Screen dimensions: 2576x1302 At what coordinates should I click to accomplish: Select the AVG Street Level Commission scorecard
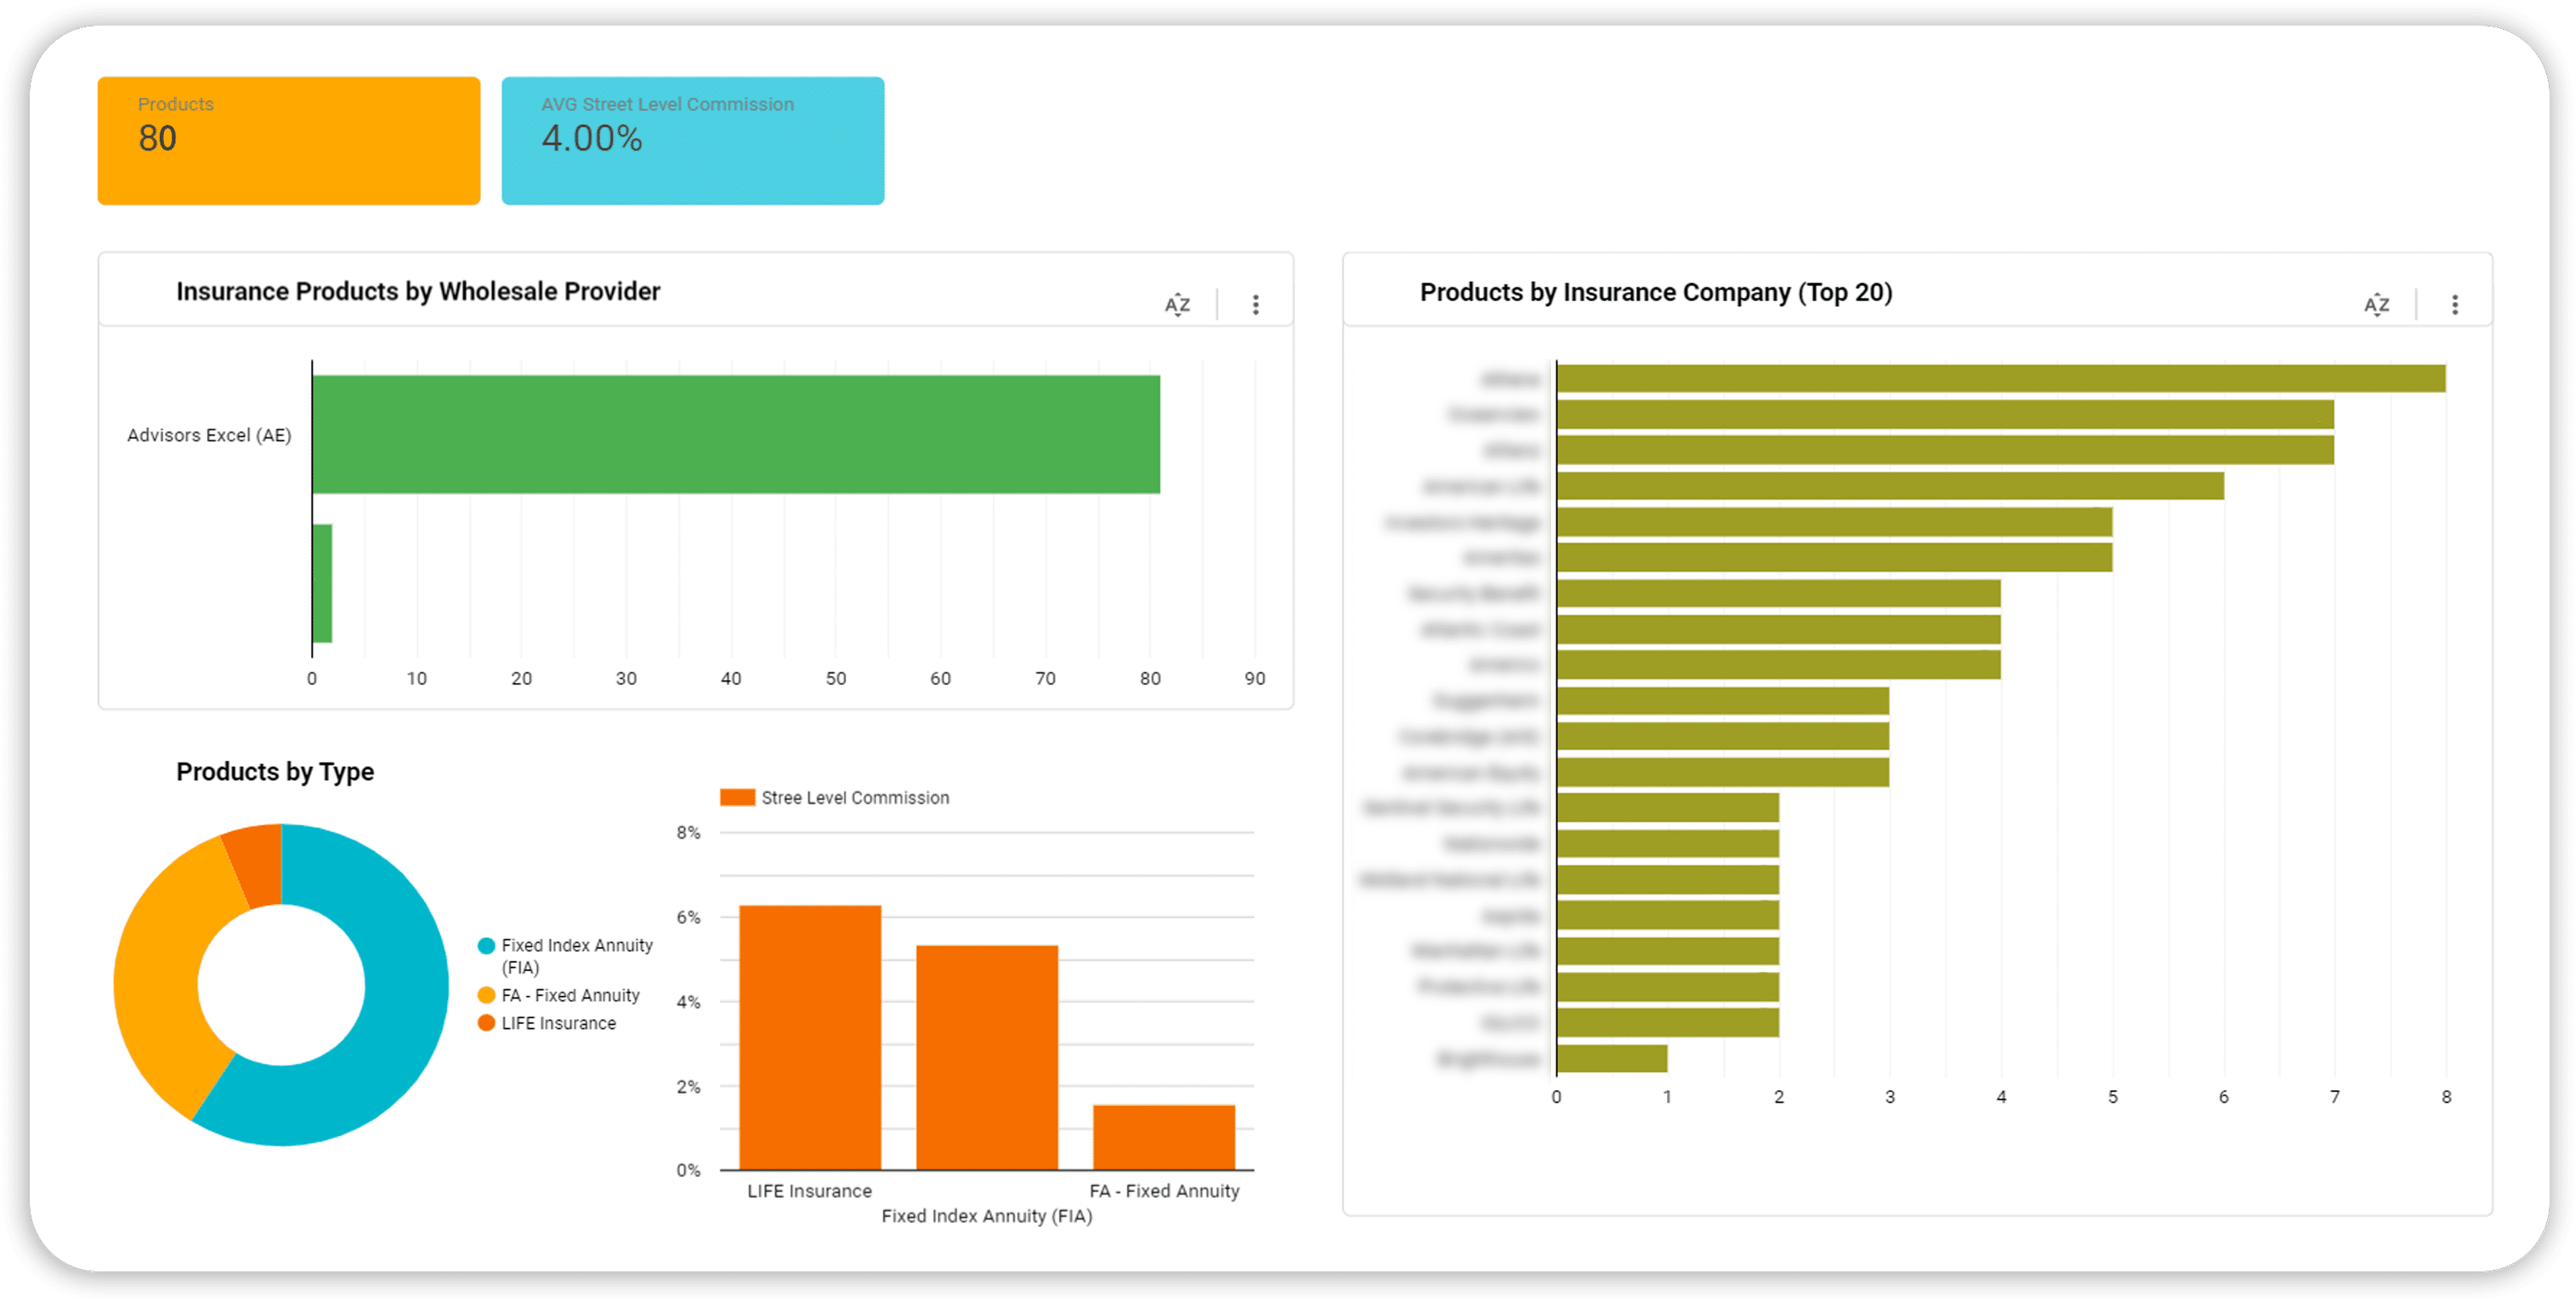692,141
